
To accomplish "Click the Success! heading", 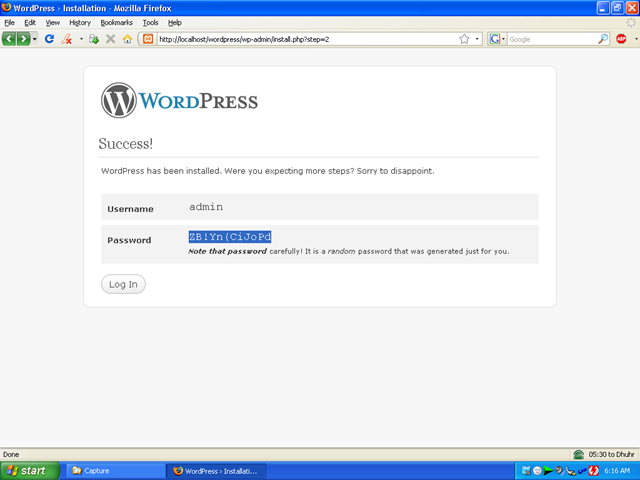I will pos(126,144).
